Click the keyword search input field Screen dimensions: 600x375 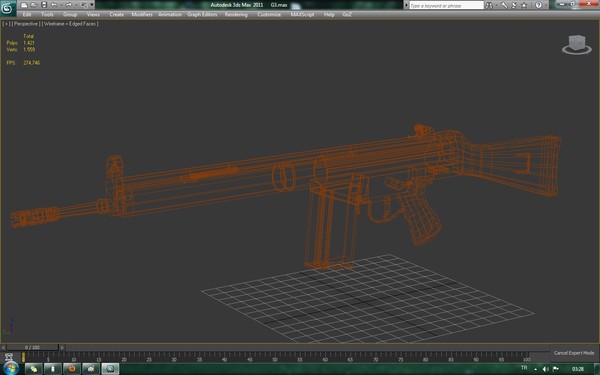(446, 5)
